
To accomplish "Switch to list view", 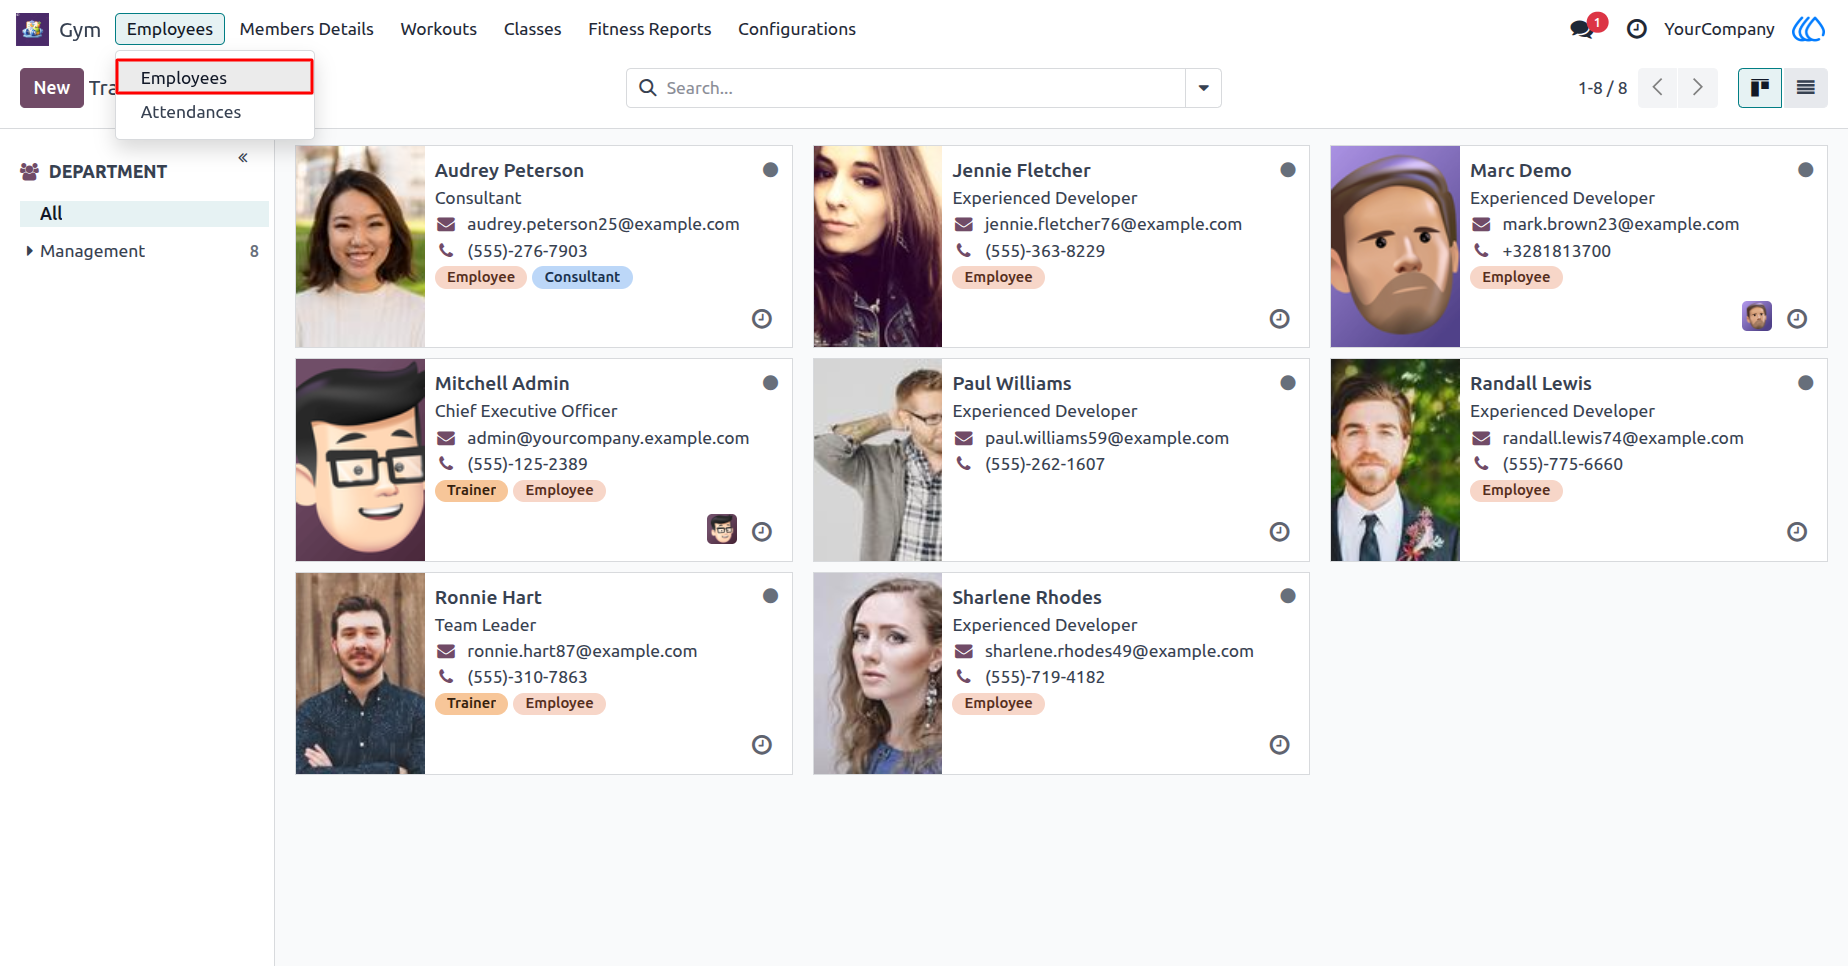I will pyautogui.click(x=1805, y=88).
